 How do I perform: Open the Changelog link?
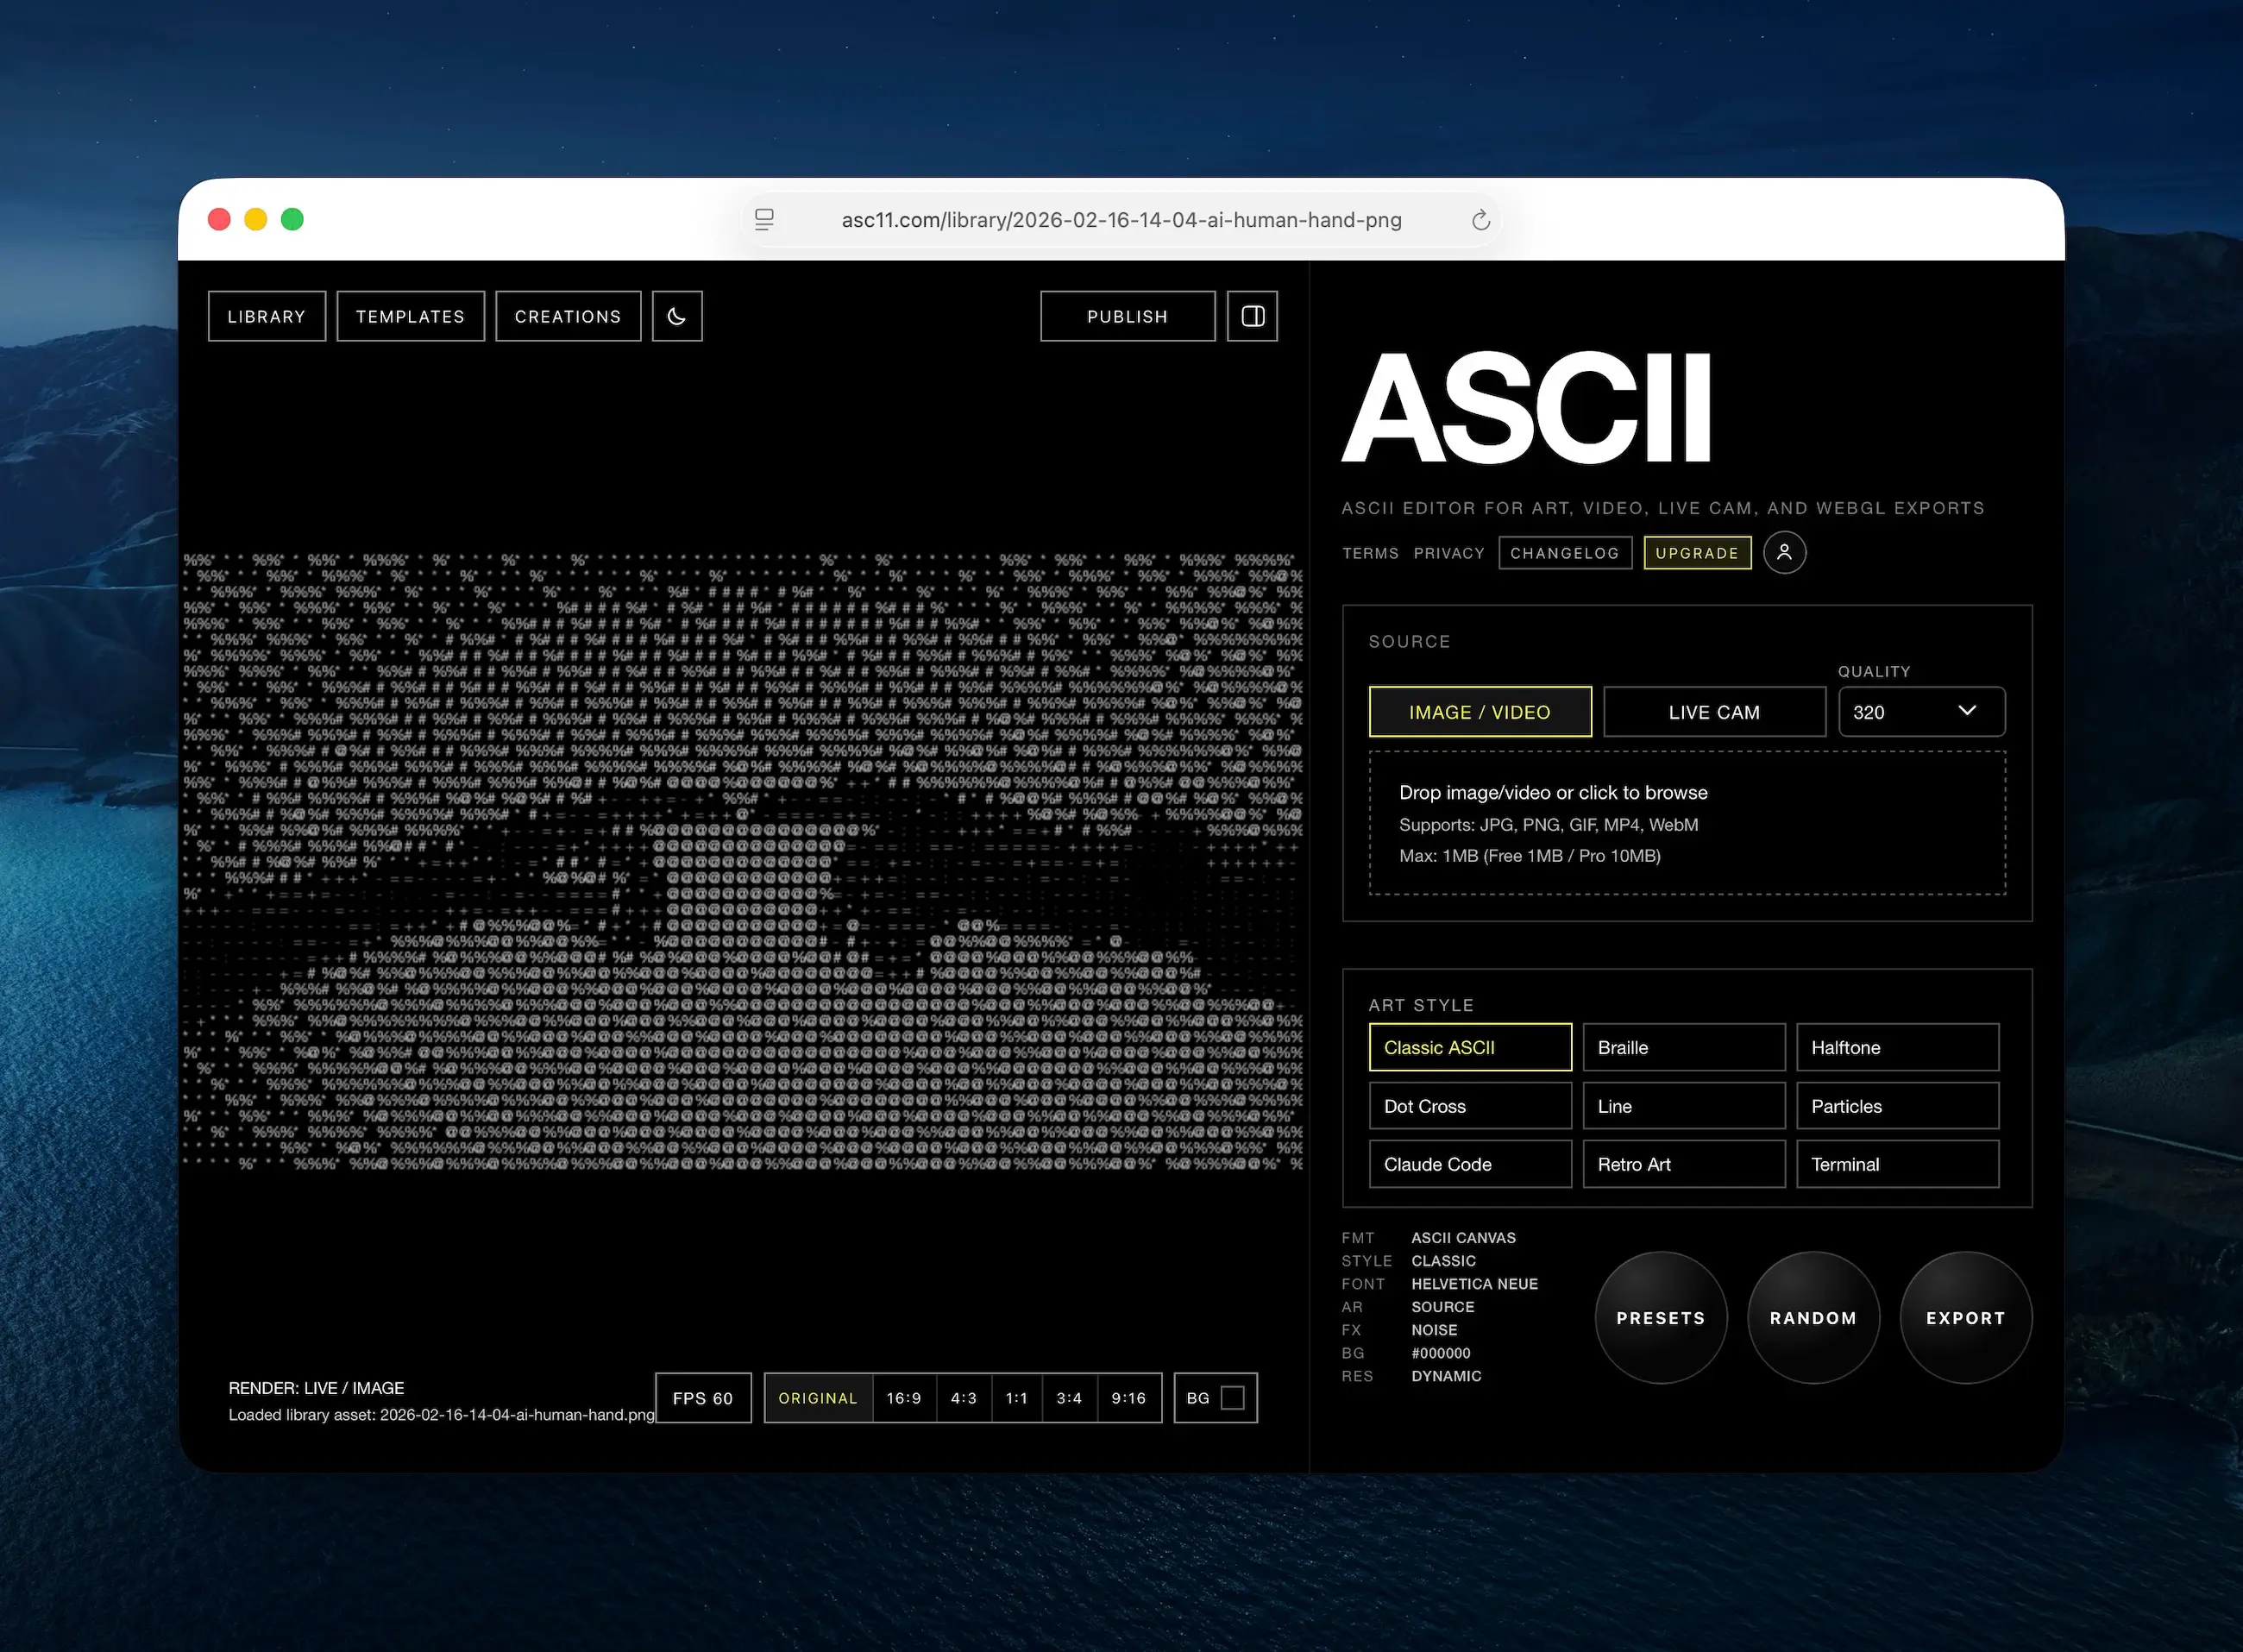1564,553
